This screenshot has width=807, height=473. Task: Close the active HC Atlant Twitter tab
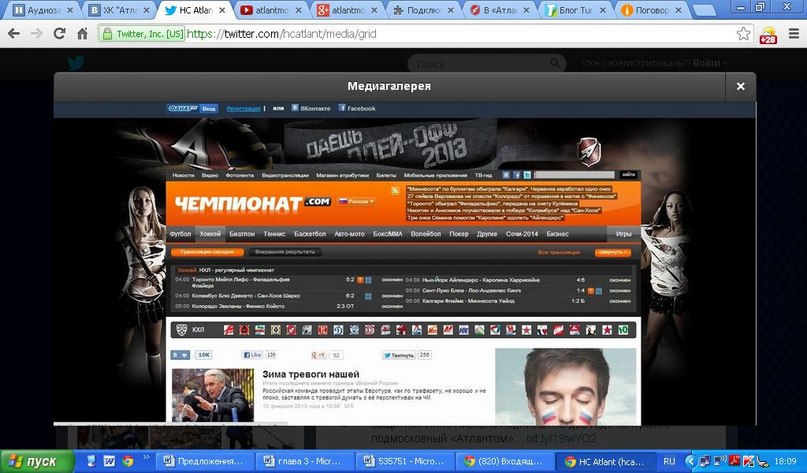(222, 10)
